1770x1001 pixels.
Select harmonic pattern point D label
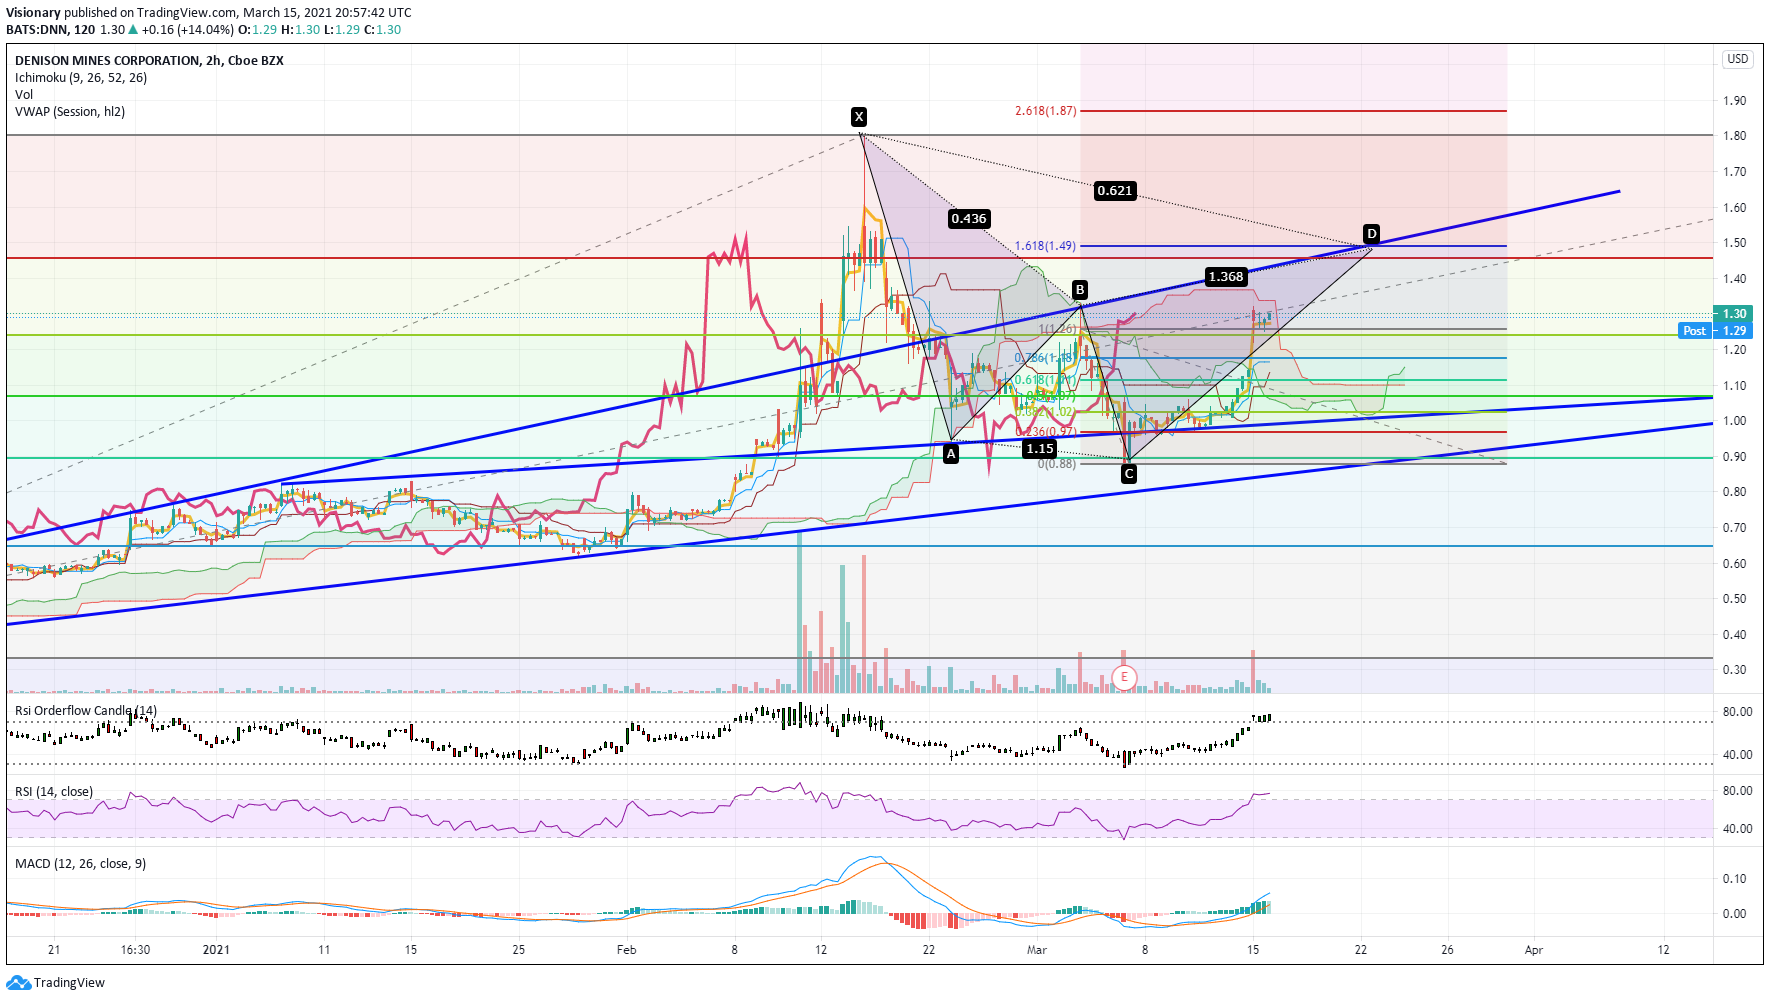[x=1372, y=234]
